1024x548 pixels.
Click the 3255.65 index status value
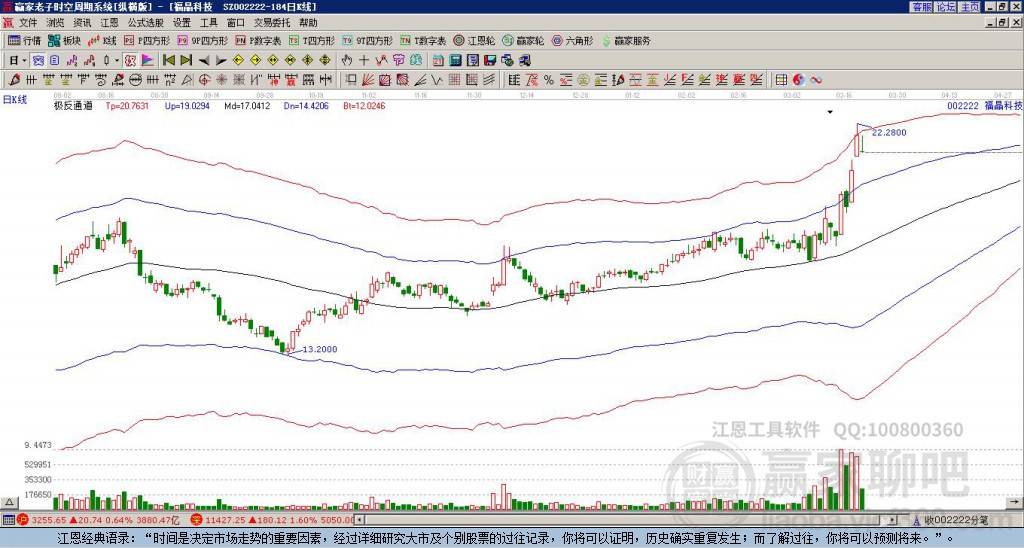pos(50,520)
